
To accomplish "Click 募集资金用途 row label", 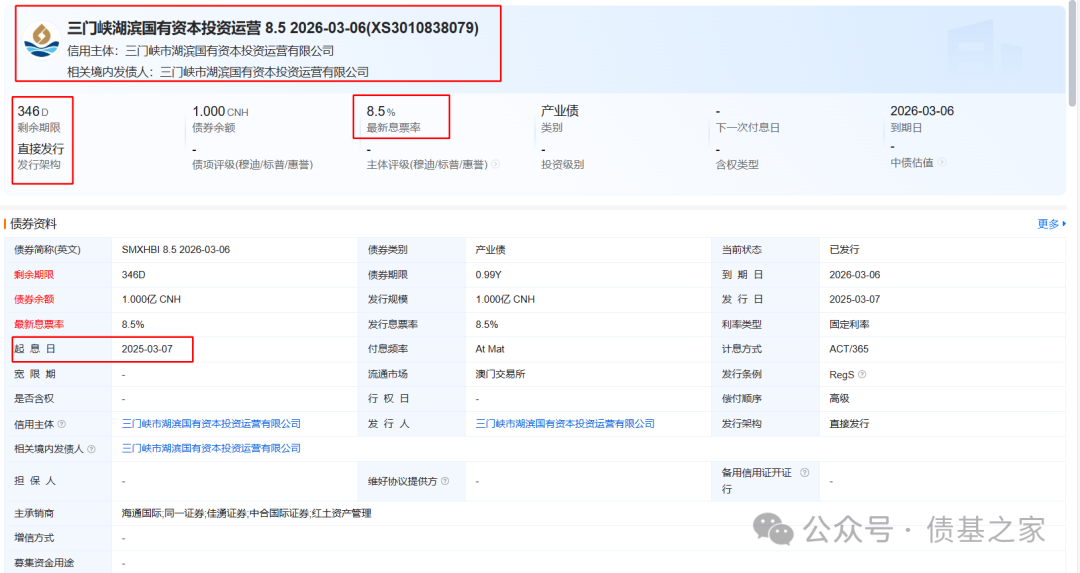I will coord(44,563).
